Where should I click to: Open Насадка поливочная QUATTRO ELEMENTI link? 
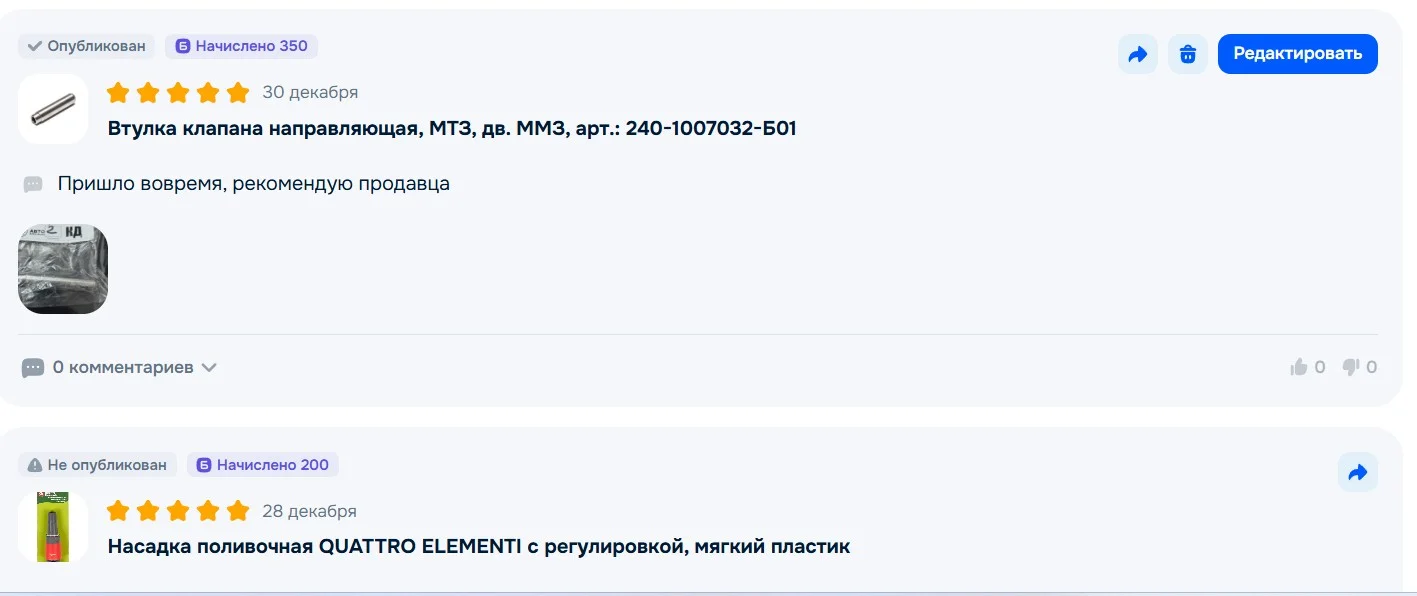(479, 547)
